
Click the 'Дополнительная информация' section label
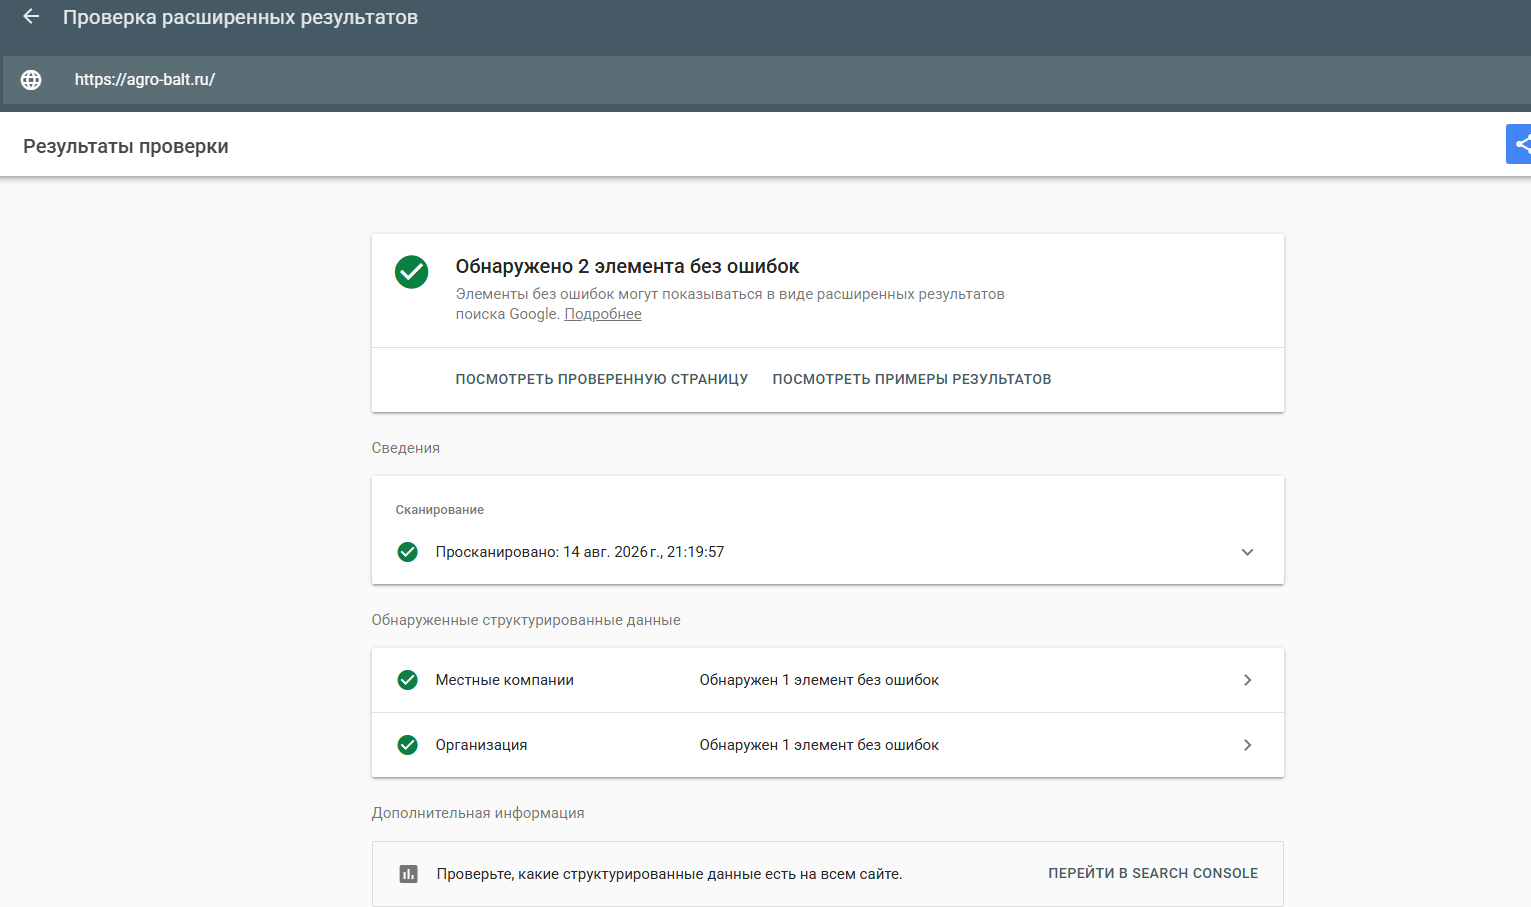(x=478, y=813)
